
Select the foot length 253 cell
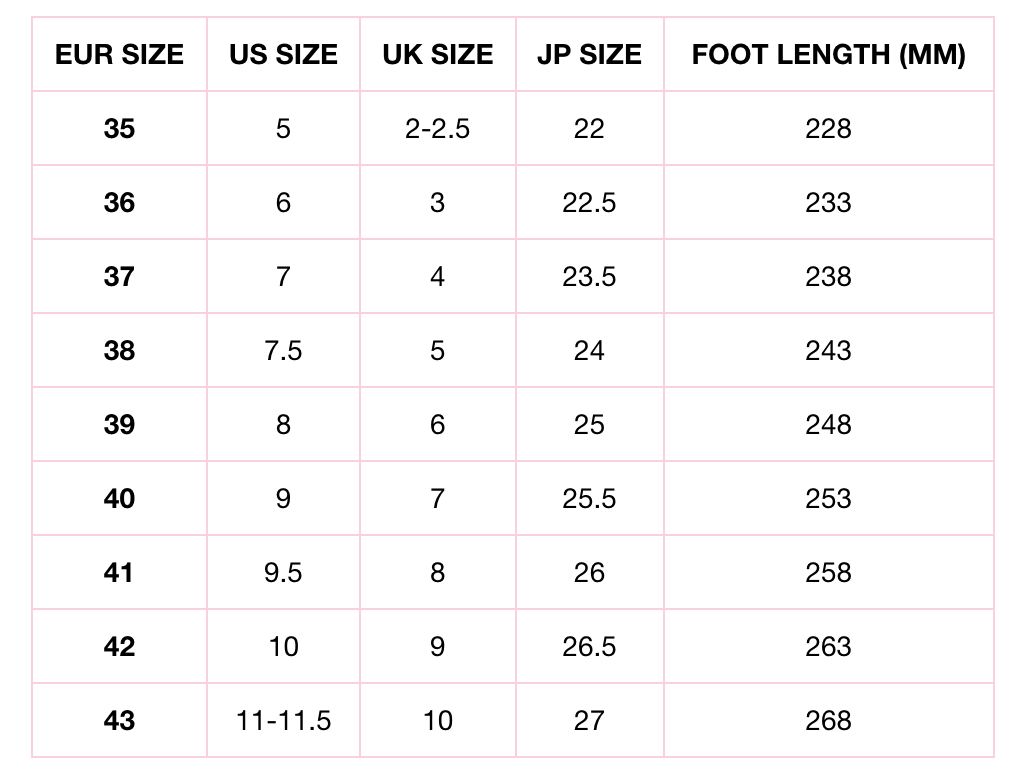click(x=828, y=499)
